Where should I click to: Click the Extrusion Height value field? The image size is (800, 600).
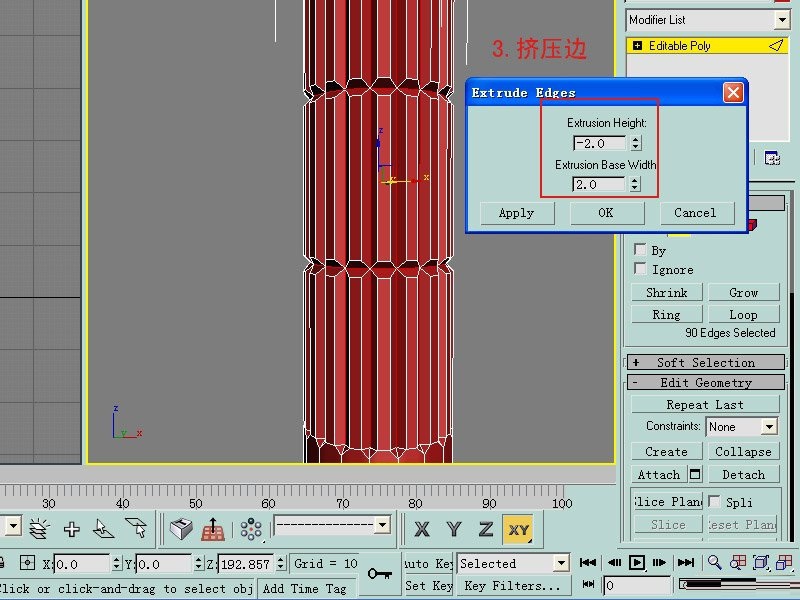pos(599,143)
